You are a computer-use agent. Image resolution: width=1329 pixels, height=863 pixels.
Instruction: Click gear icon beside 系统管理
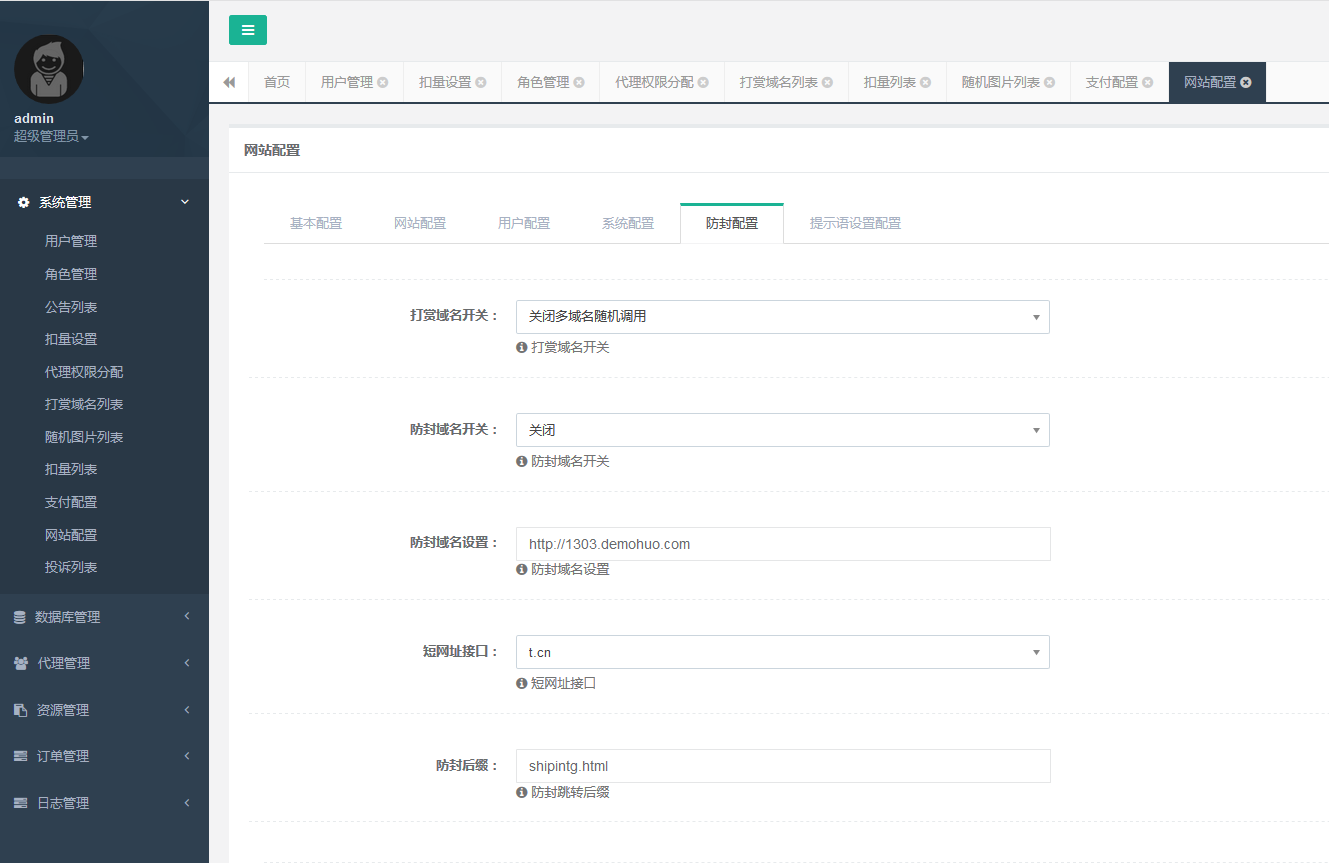(x=24, y=202)
